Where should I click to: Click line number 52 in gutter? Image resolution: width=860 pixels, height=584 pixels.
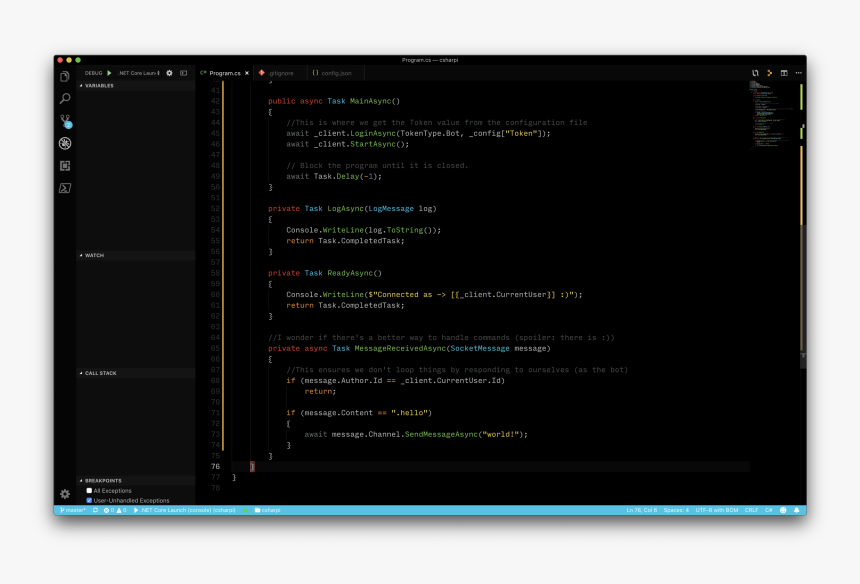(216, 209)
